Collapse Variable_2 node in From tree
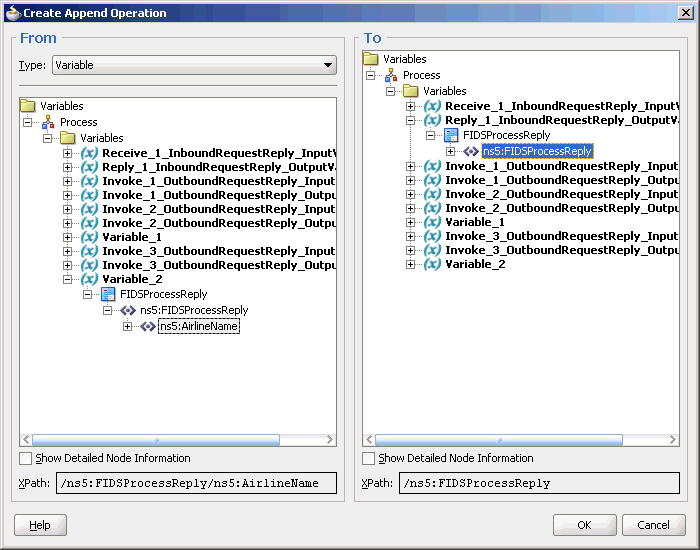This screenshot has height=550, width=700. coord(67,279)
